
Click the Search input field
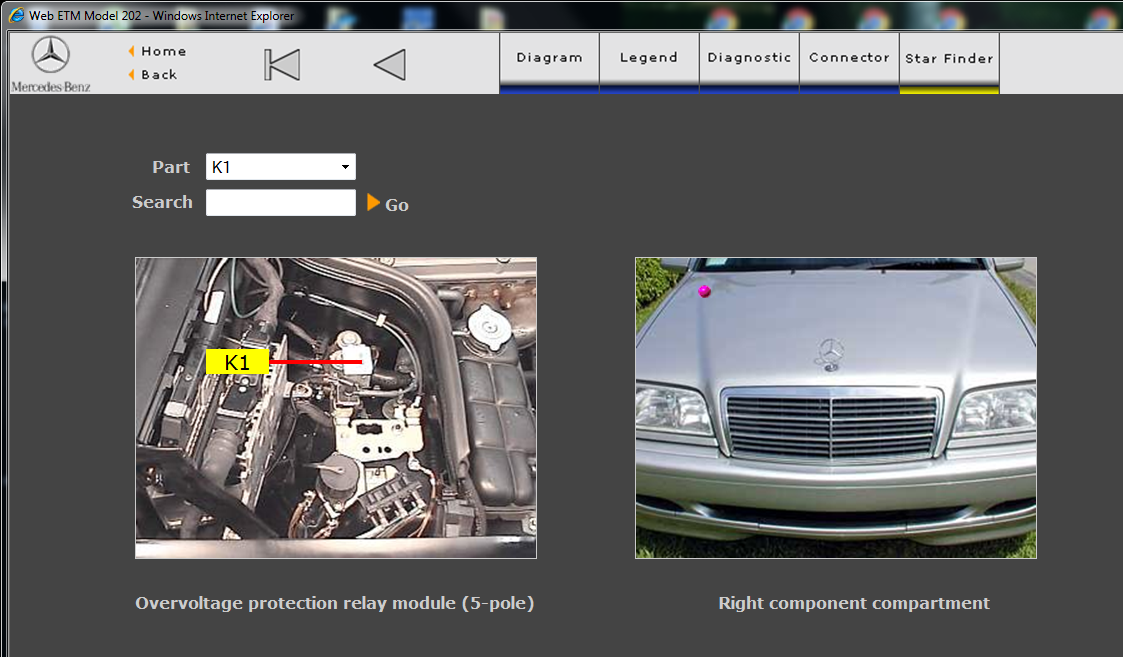click(281, 203)
